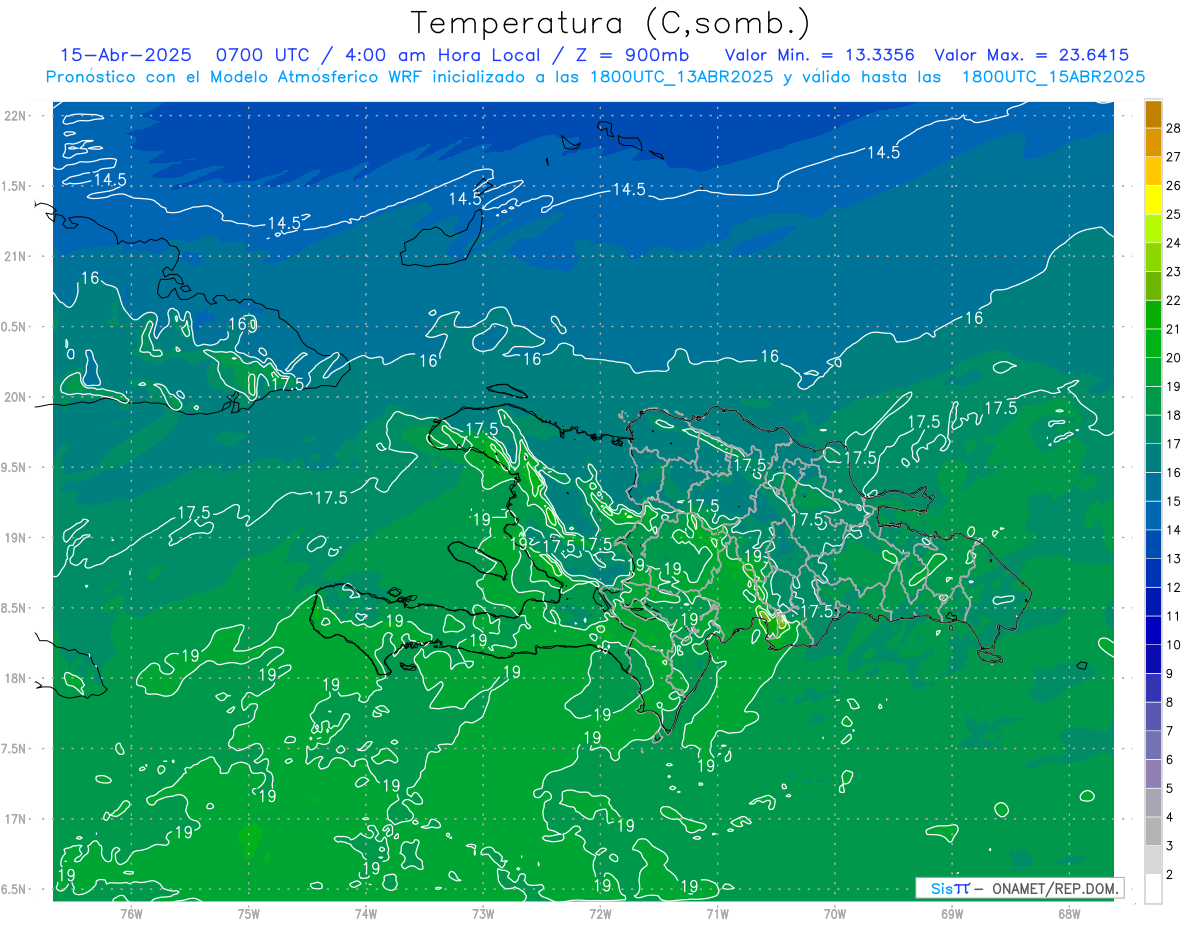Click the lime swatch between 24 and 25
The image size is (1200, 927).
(1153, 229)
